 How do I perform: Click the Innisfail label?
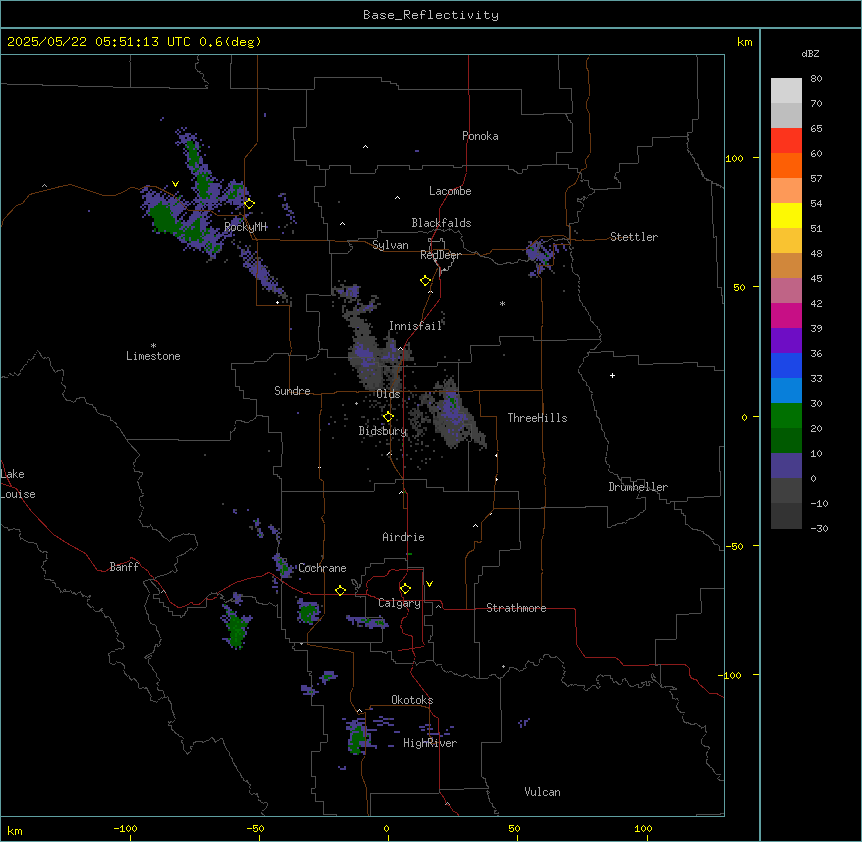tap(416, 326)
